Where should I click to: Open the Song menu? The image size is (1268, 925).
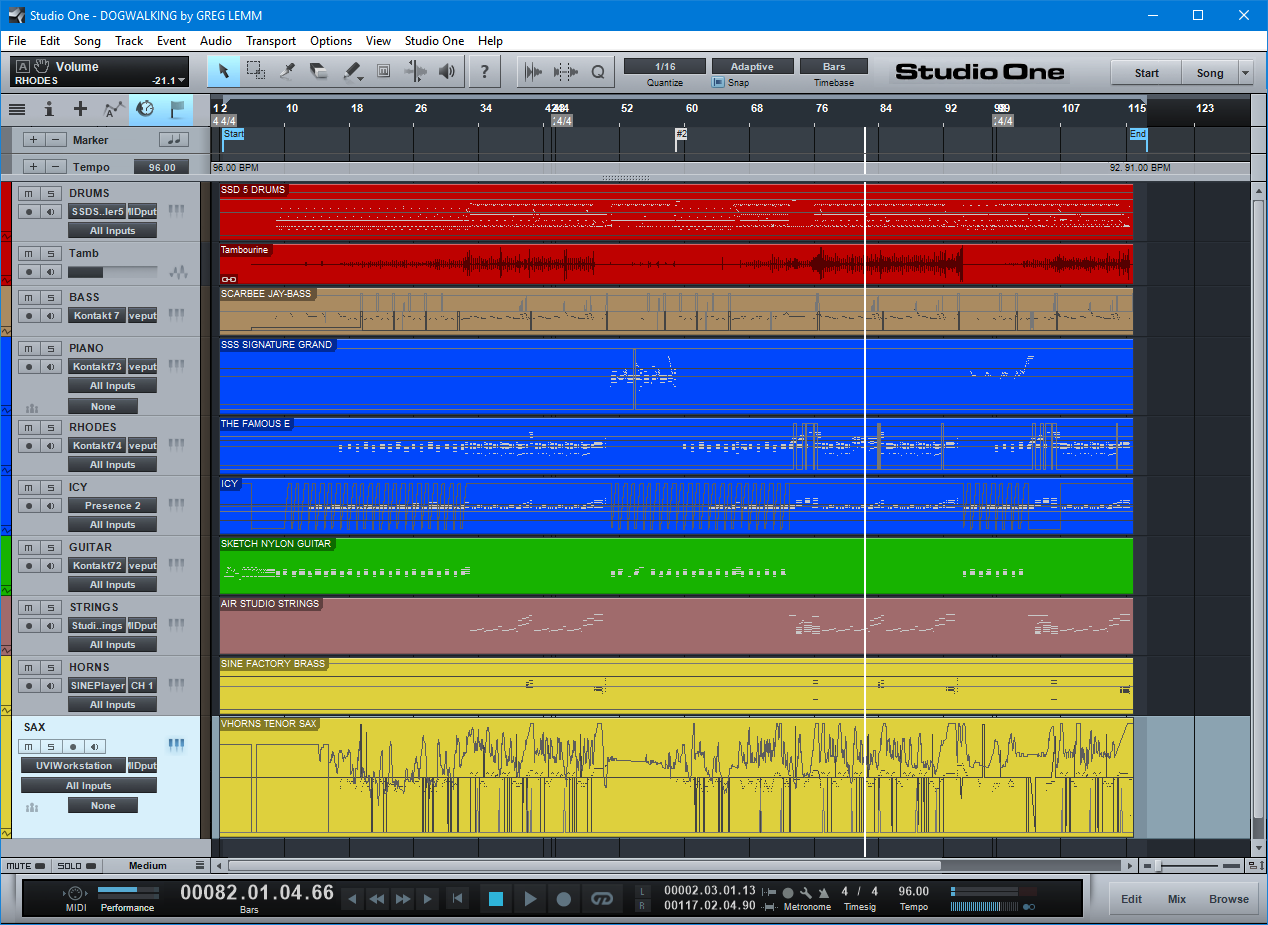pyautogui.click(x=87, y=41)
